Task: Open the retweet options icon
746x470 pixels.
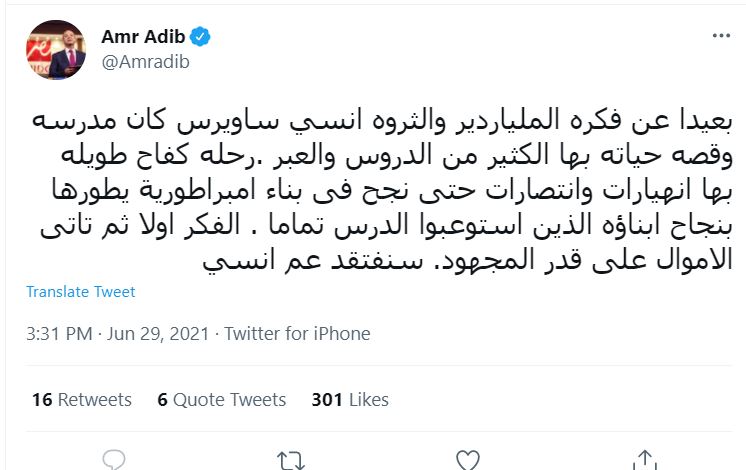Action: coord(290,461)
